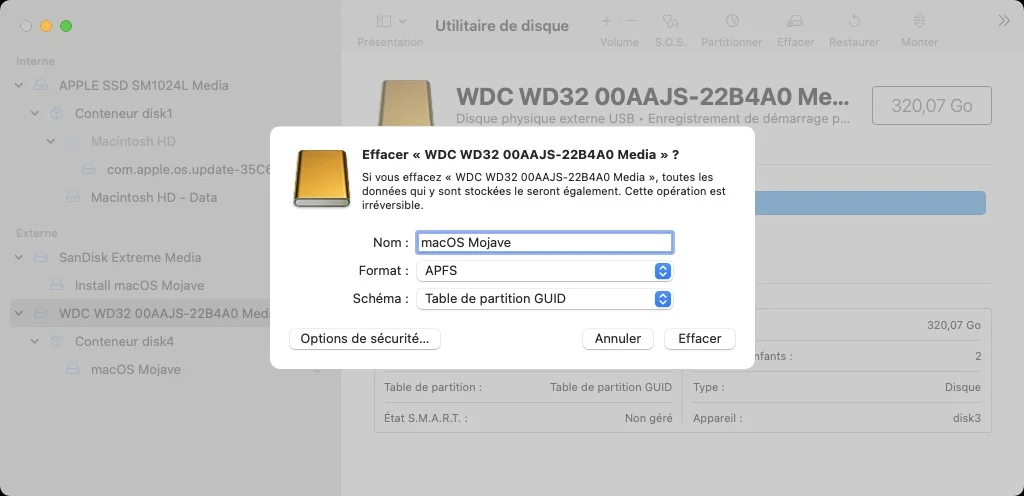This screenshot has height=496, width=1024.
Task: Click the yellow minimize window button
Action: coord(46,26)
